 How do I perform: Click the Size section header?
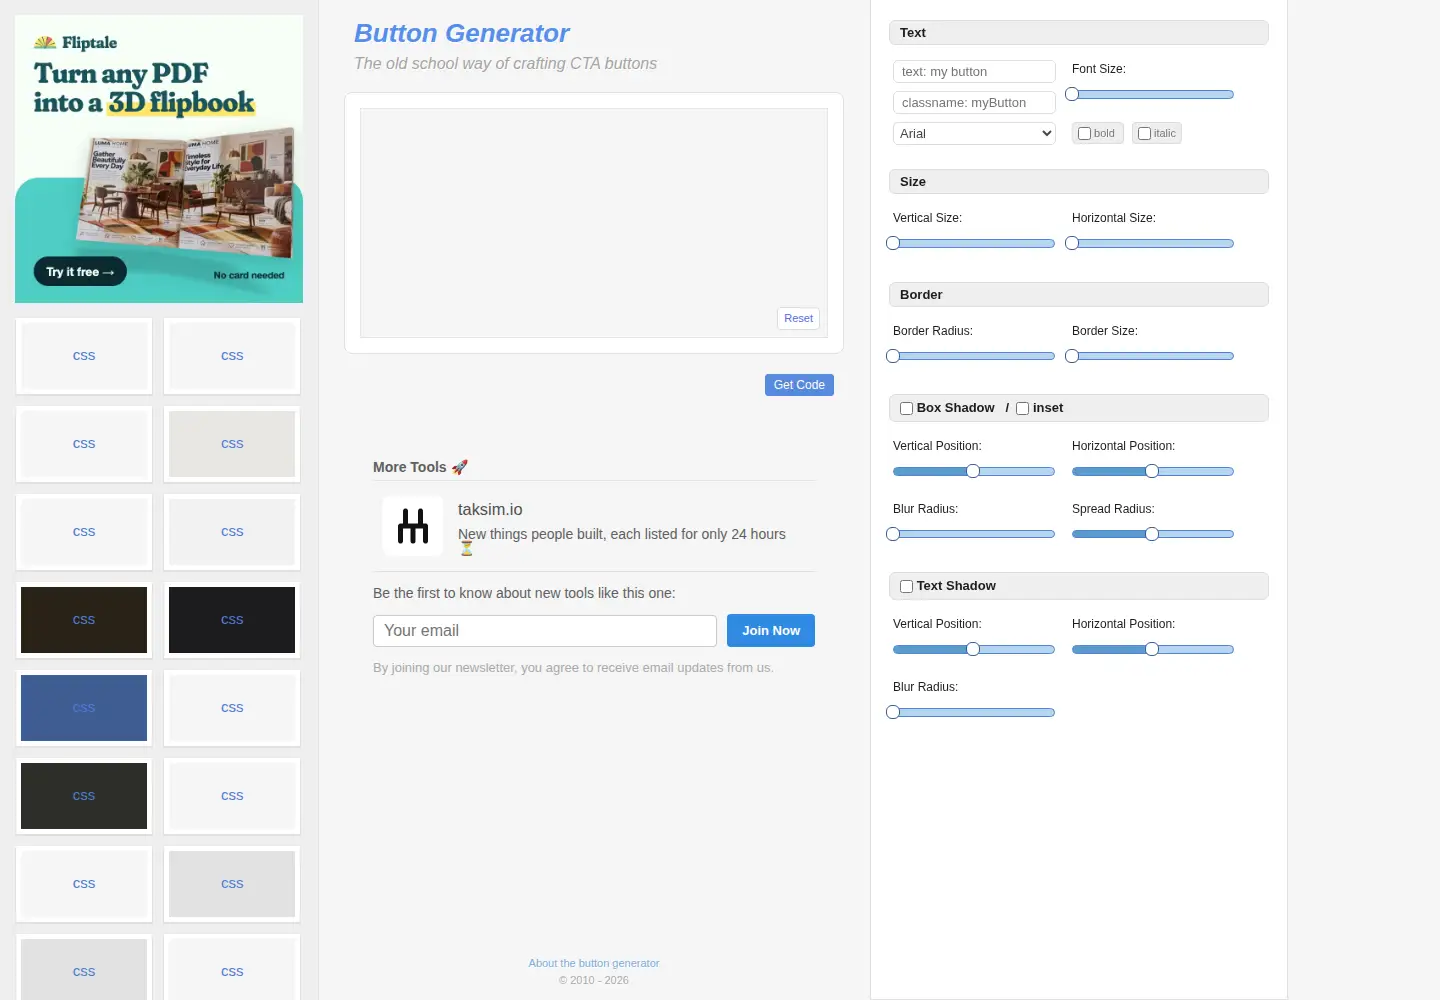tap(1079, 182)
